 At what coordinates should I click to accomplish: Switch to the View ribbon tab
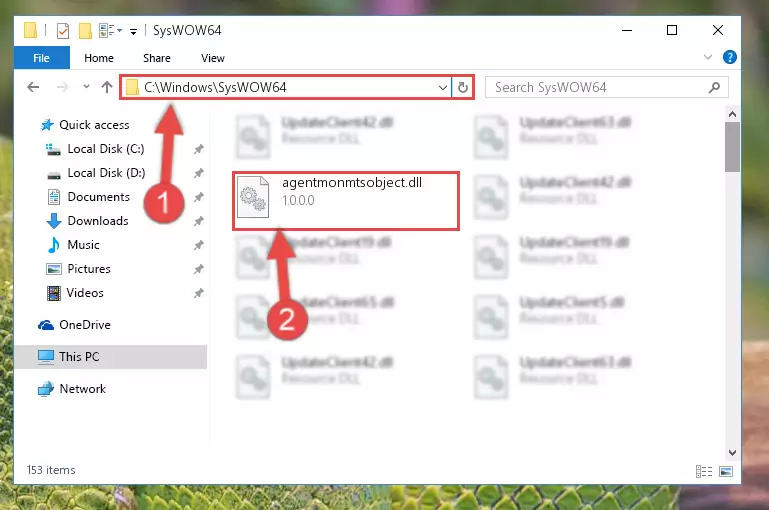coord(213,58)
